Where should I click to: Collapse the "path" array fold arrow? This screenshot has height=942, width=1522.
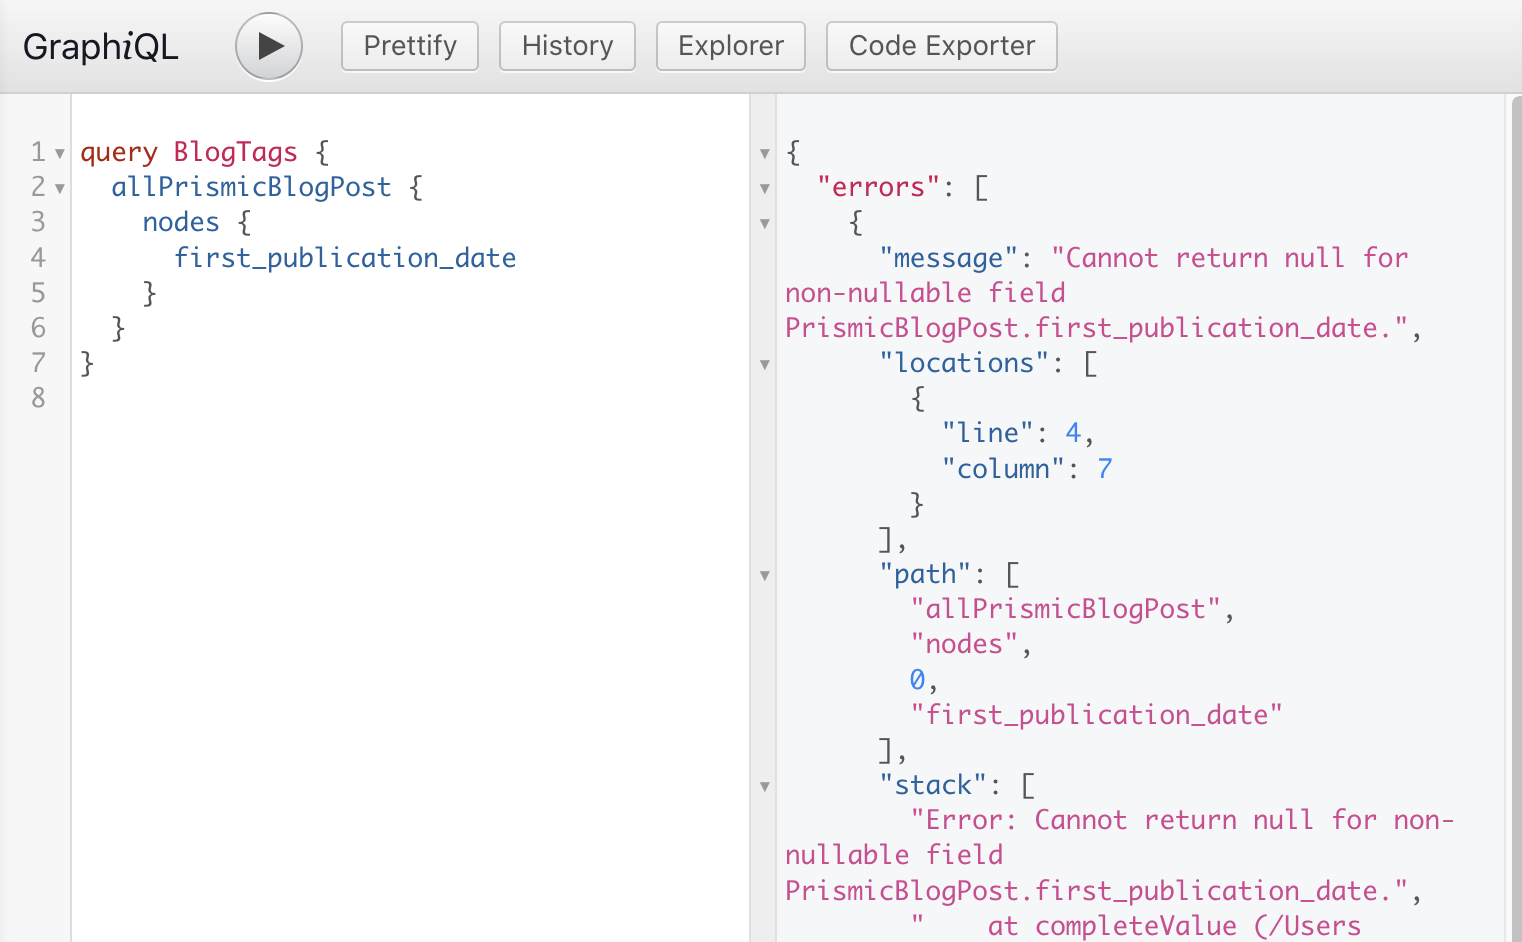[765, 576]
